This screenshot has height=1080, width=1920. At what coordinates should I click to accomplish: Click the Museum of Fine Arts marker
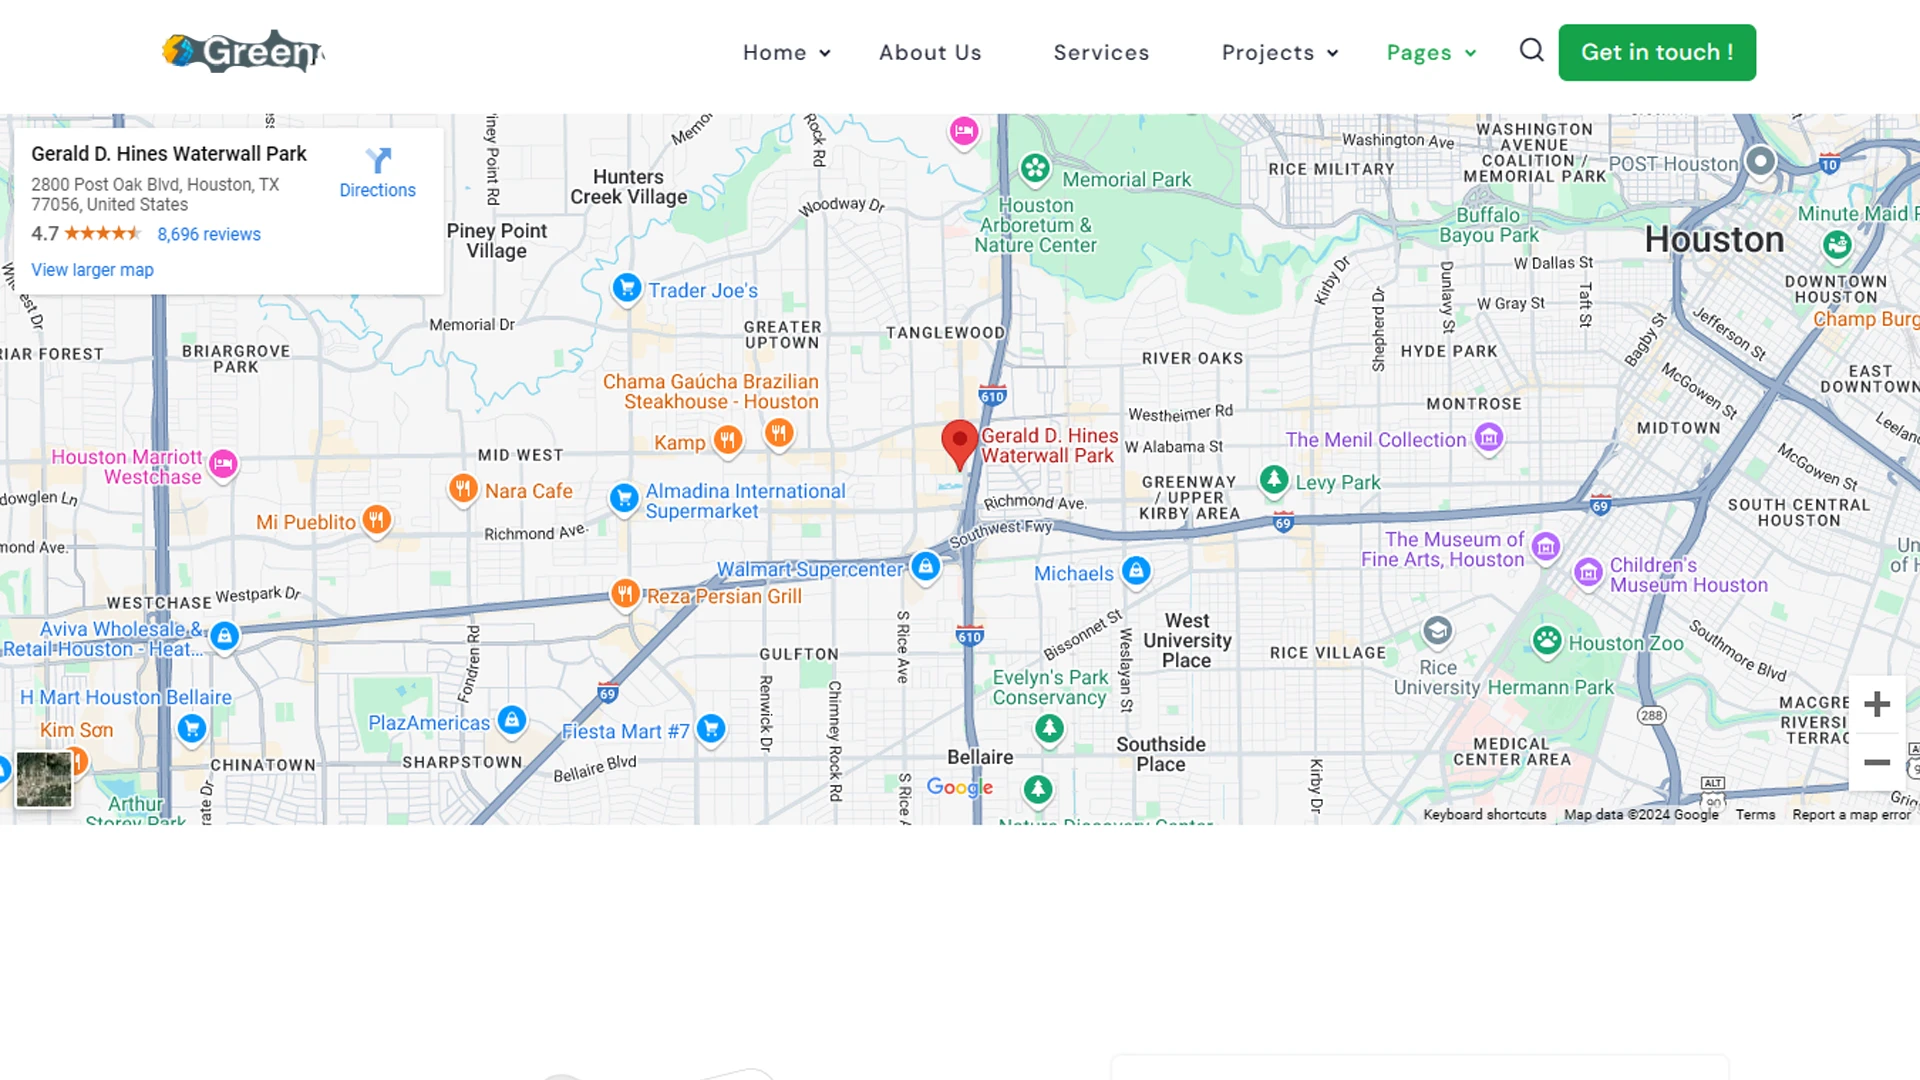[x=1546, y=547]
